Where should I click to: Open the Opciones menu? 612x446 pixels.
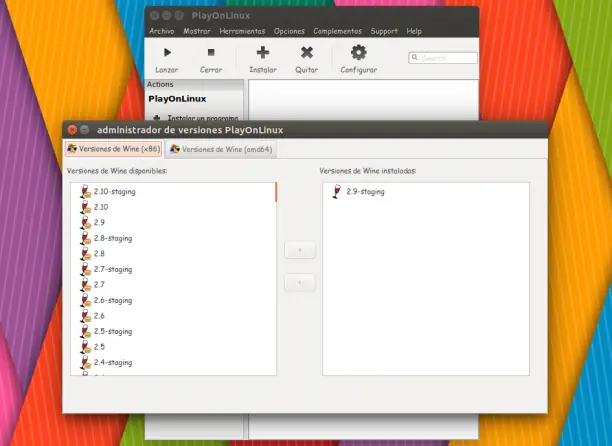coord(289,31)
